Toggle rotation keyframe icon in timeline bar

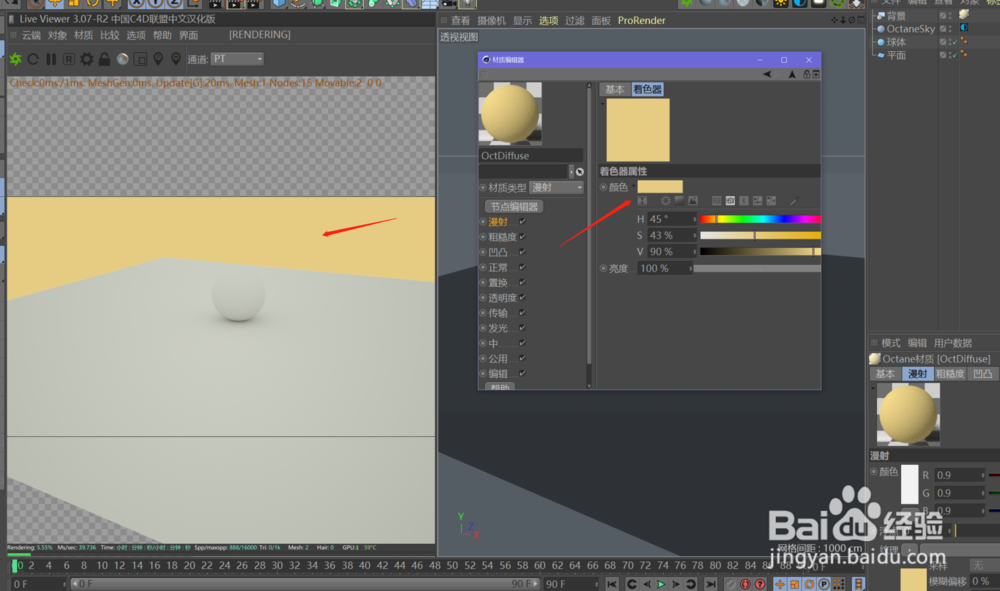coord(809,584)
